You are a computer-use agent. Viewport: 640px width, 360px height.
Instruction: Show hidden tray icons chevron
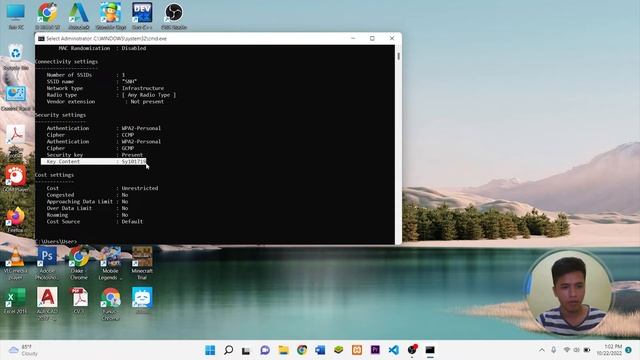click(542, 350)
